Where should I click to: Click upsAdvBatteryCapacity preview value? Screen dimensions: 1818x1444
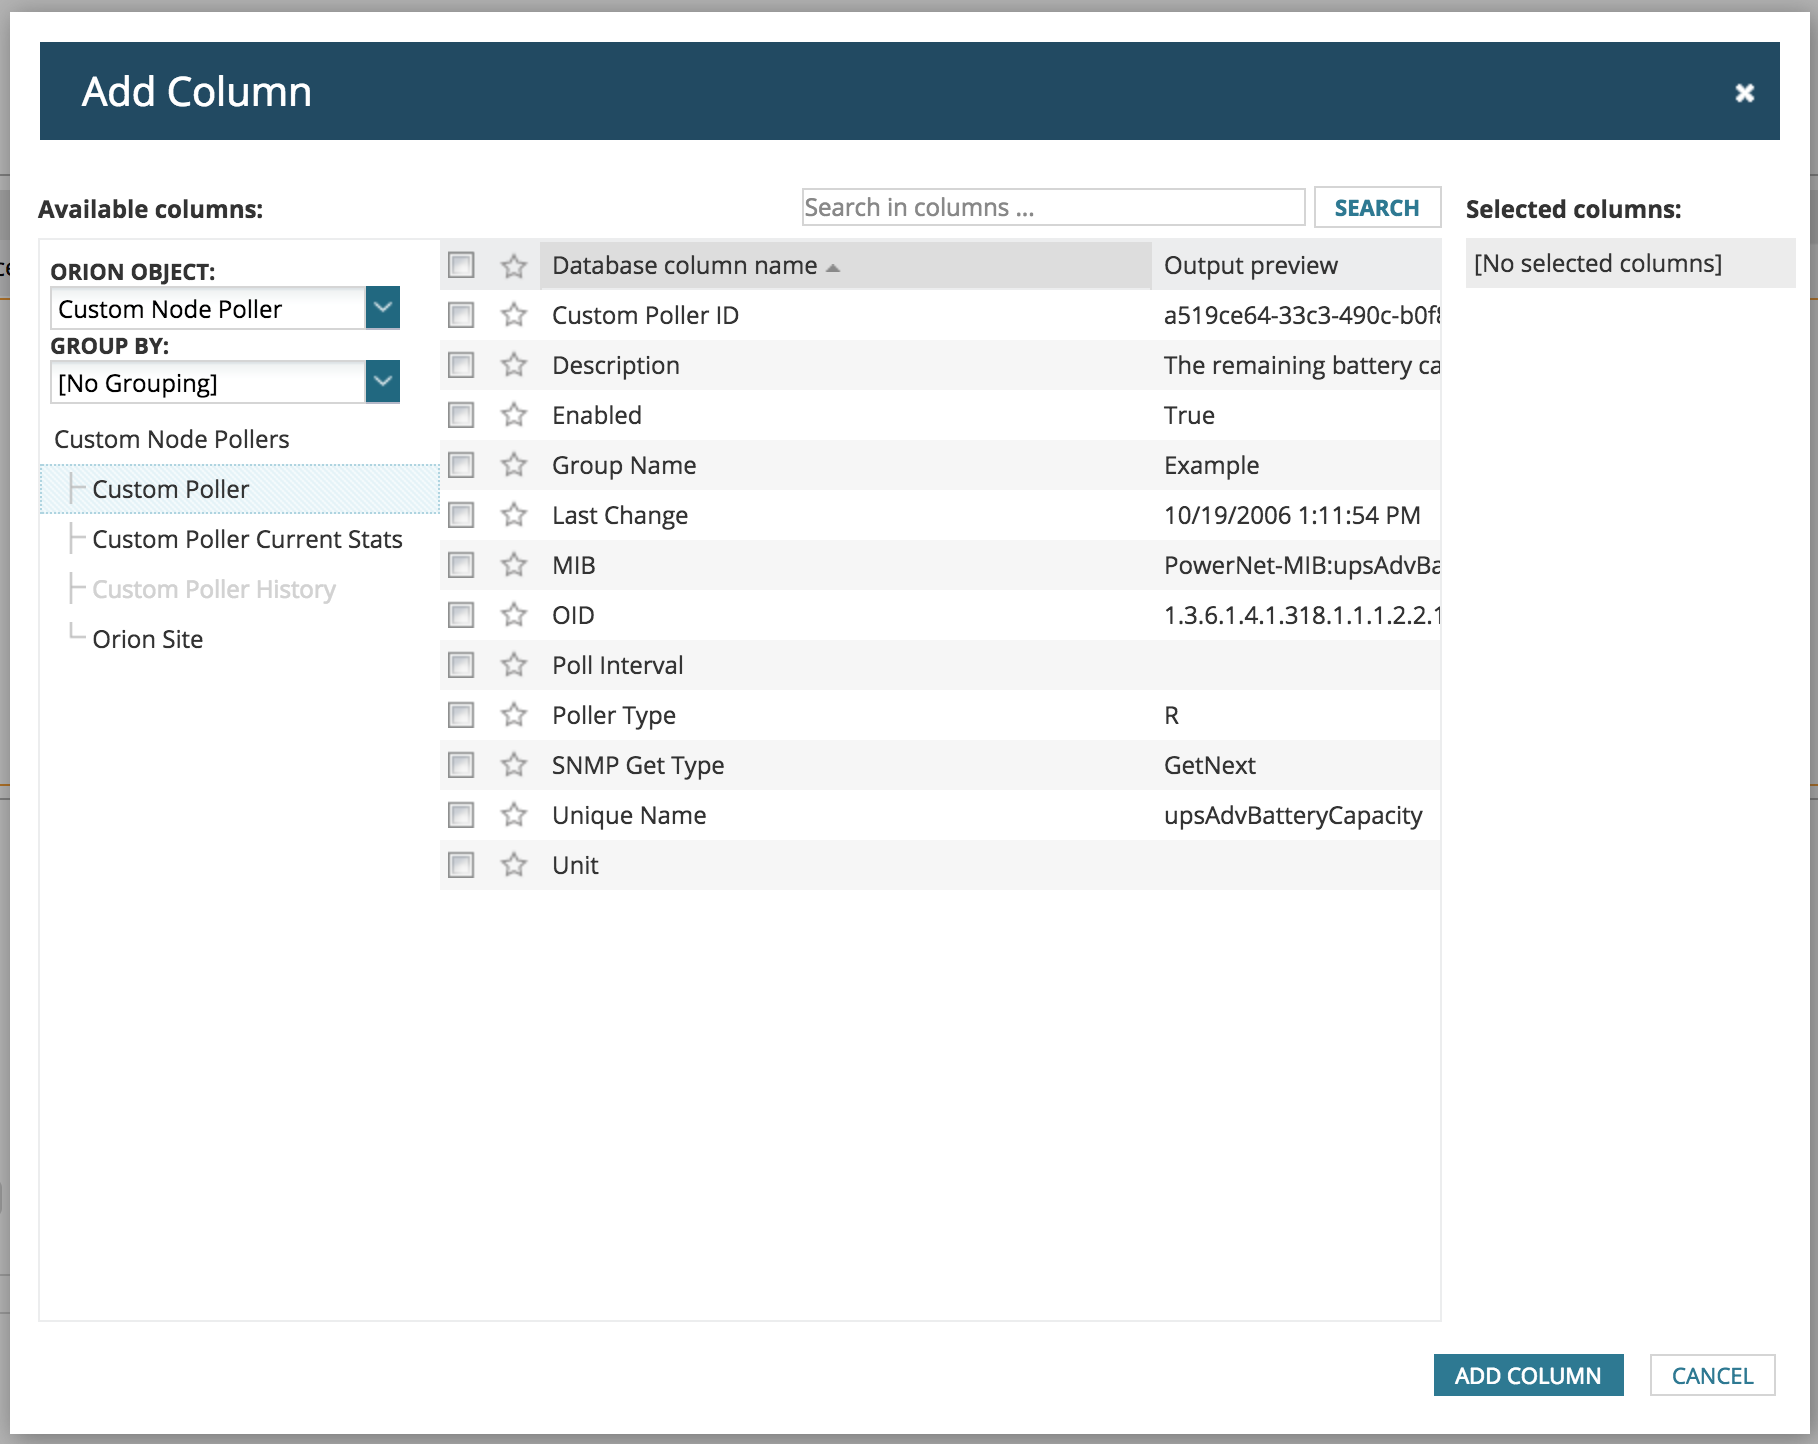[x=1293, y=815]
